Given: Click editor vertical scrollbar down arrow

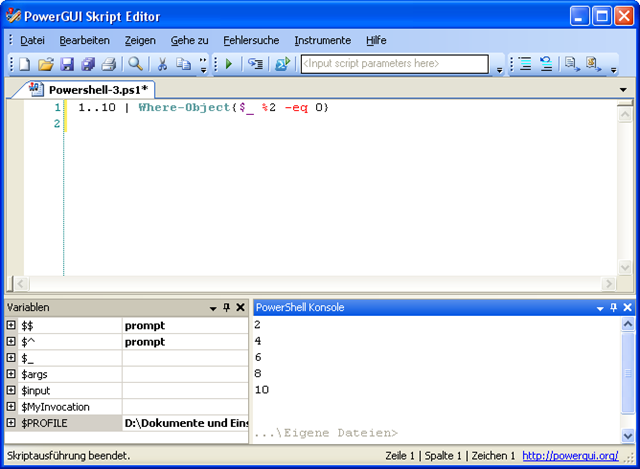Looking at the screenshot, I should click(625, 268).
